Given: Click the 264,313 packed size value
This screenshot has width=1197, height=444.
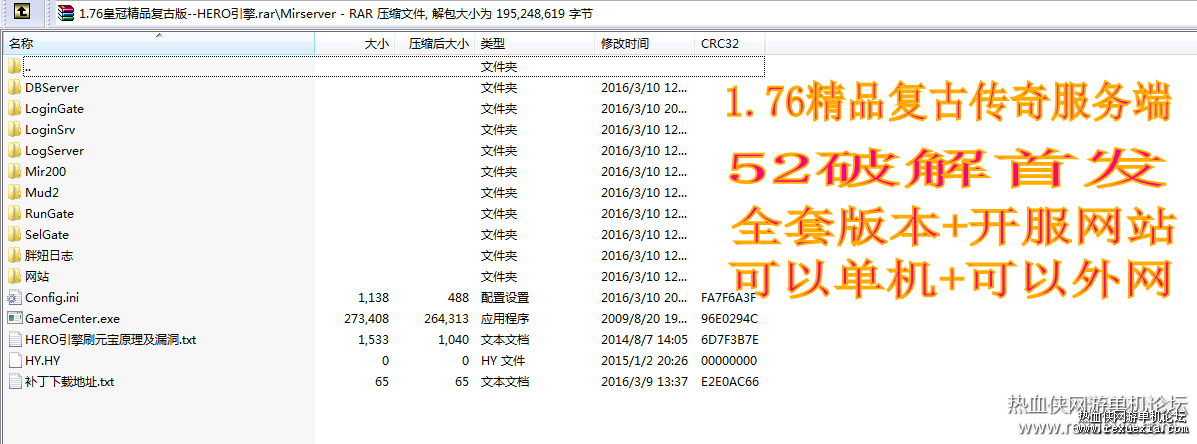Looking at the screenshot, I should [447, 318].
